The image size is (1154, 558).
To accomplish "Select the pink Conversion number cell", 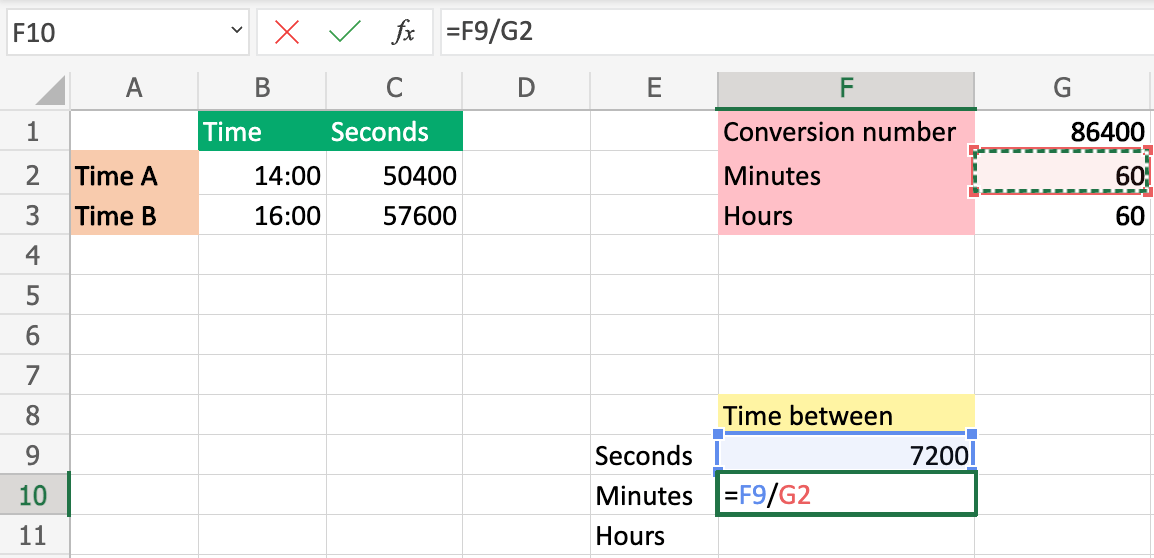I will (846, 132).
